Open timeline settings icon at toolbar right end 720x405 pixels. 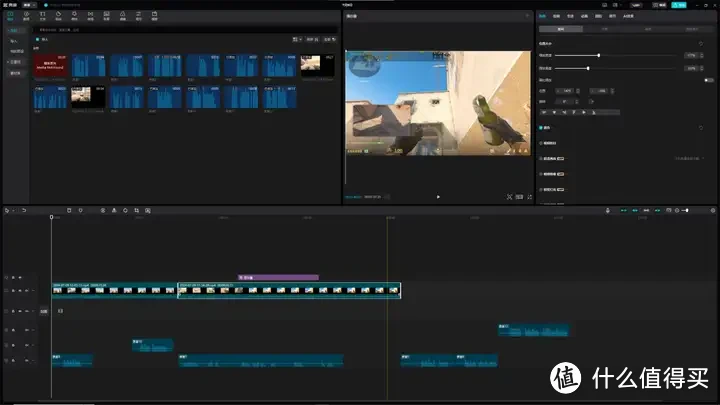(713, 210)
